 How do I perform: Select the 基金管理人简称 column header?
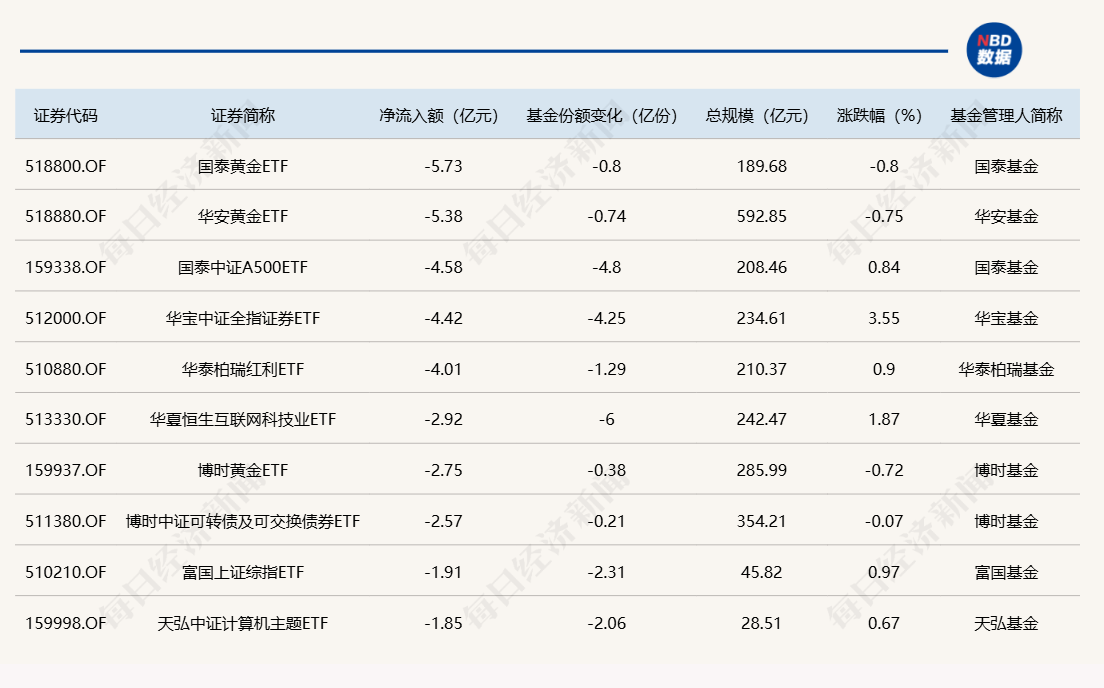click(x=1006, y=115)
